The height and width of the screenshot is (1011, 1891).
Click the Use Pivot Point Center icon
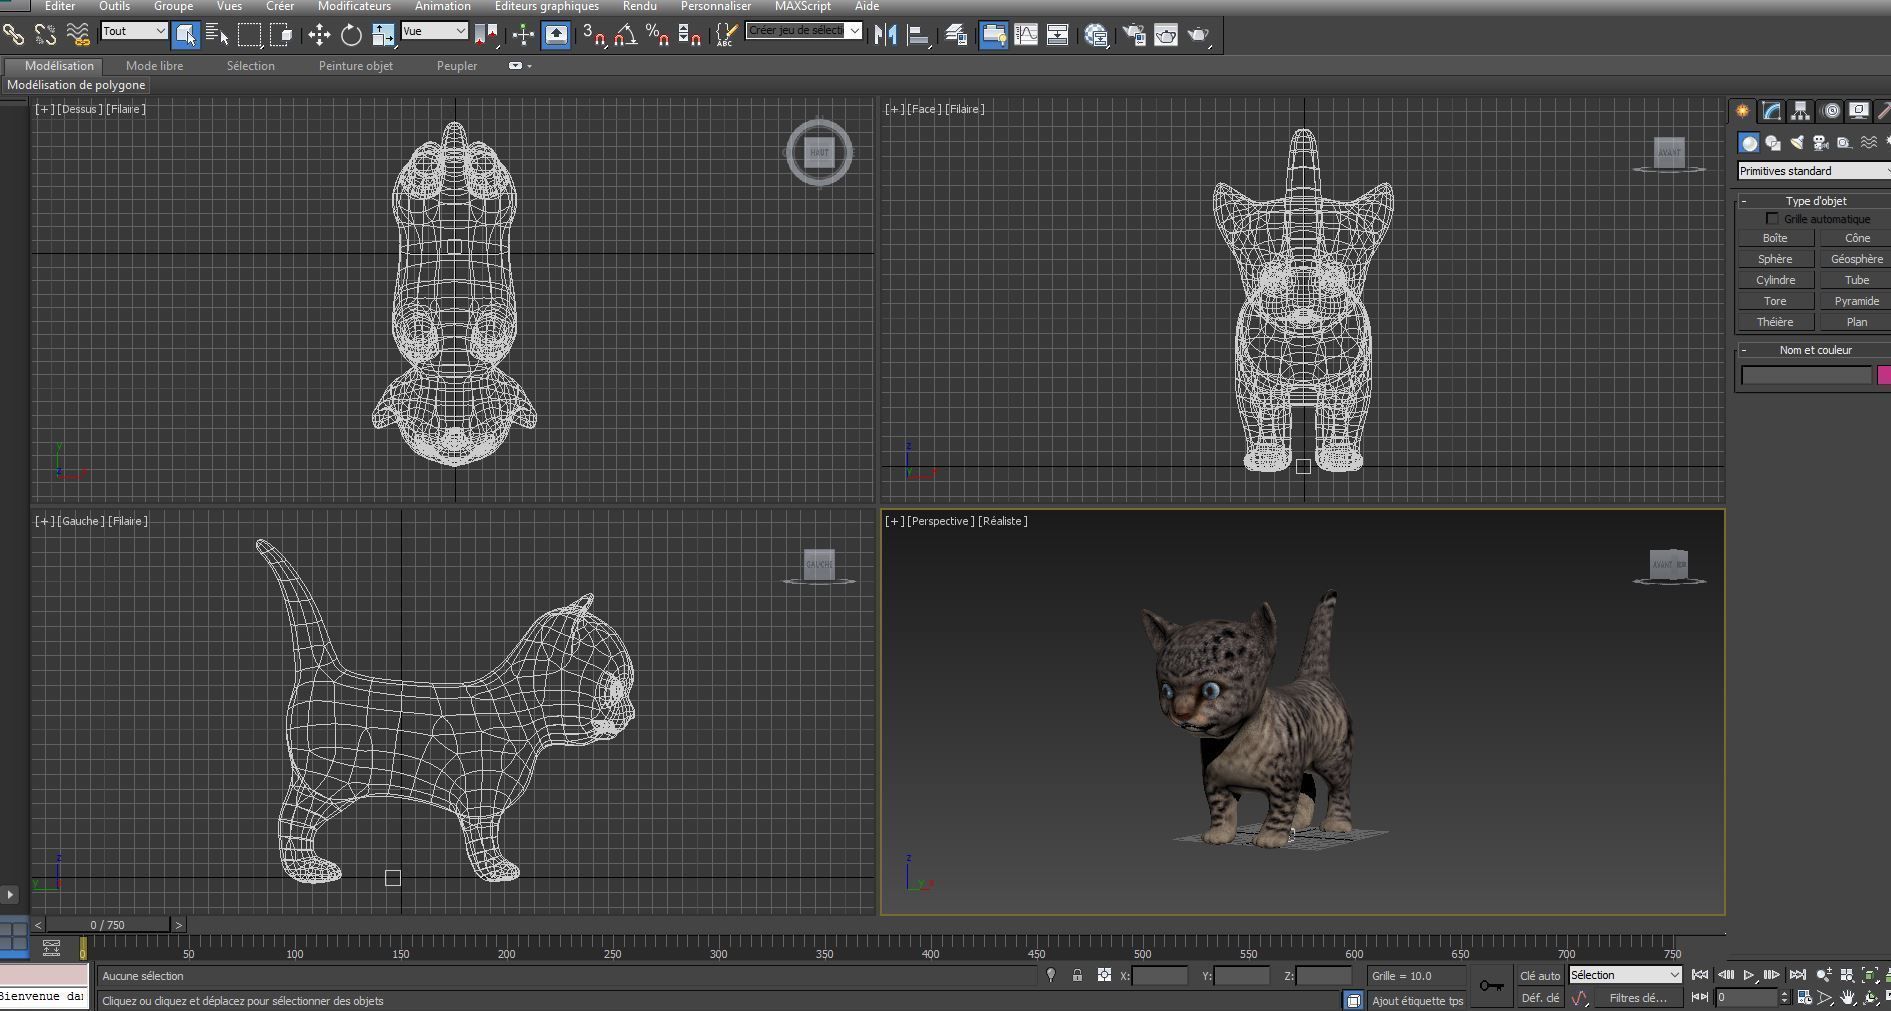tap(487, 35)
